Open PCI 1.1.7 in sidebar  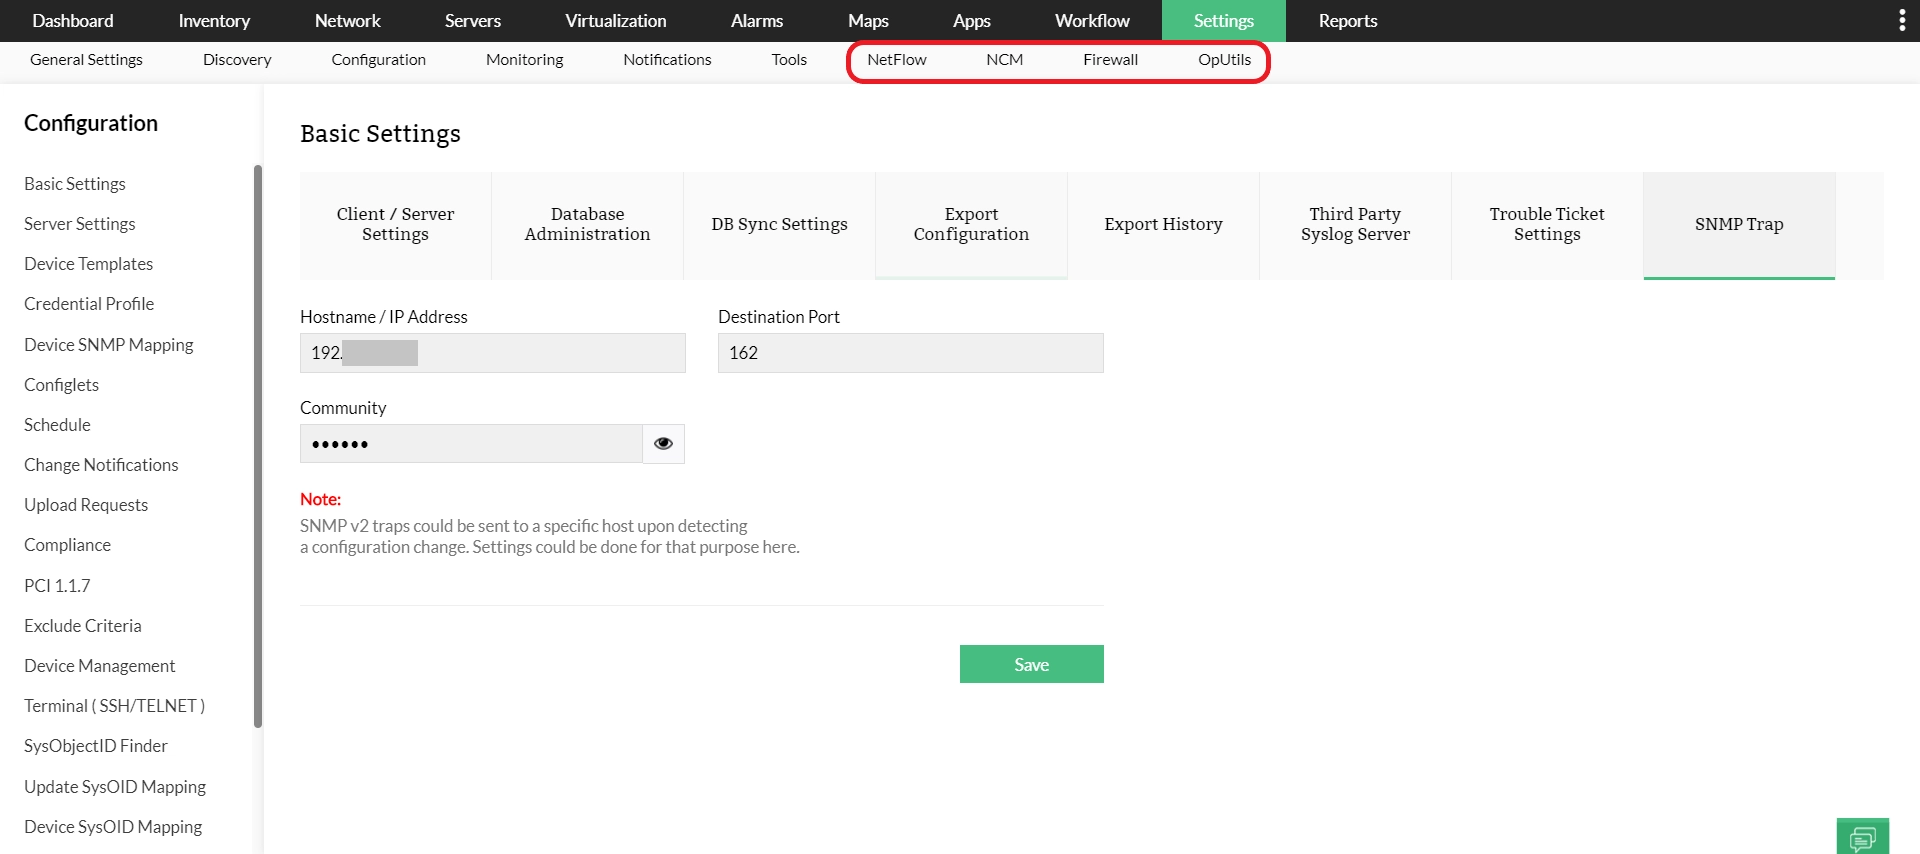pyautogui.click(x=57, y=586)
